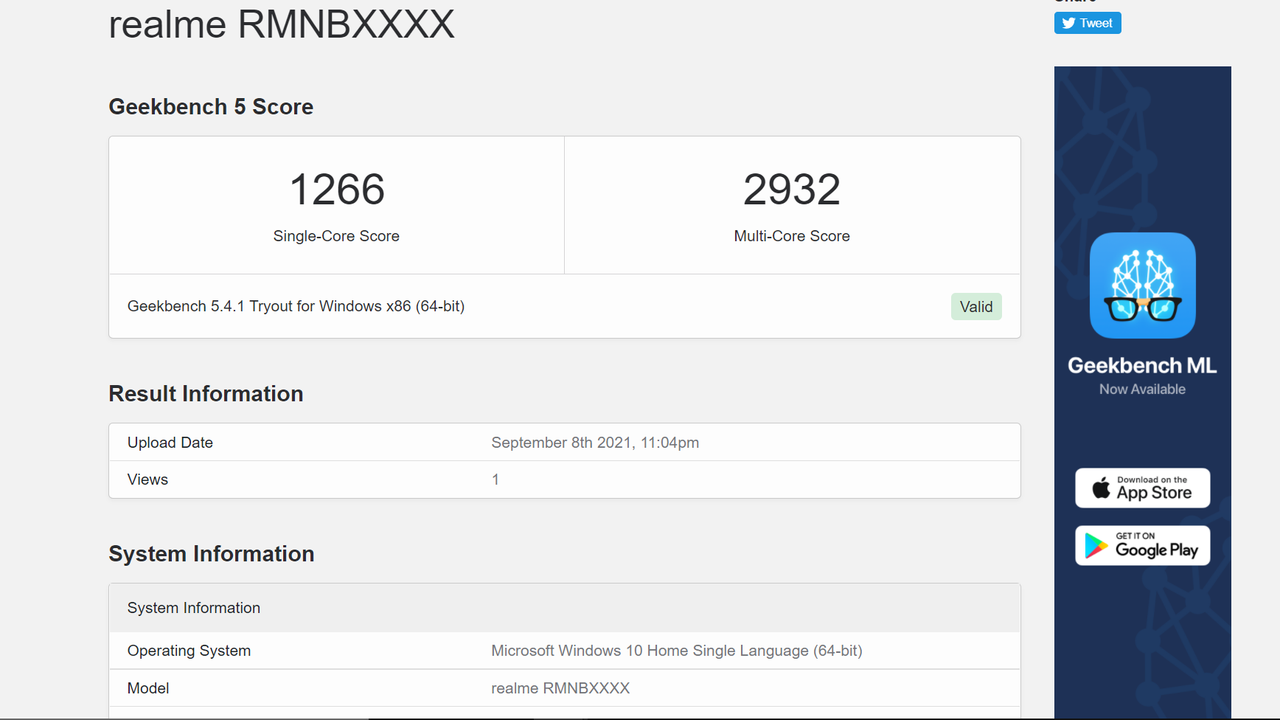Click the Operating System row label
Viewport: 1280px width, 720px height.
pyautogui.click(x=189, y=650)
